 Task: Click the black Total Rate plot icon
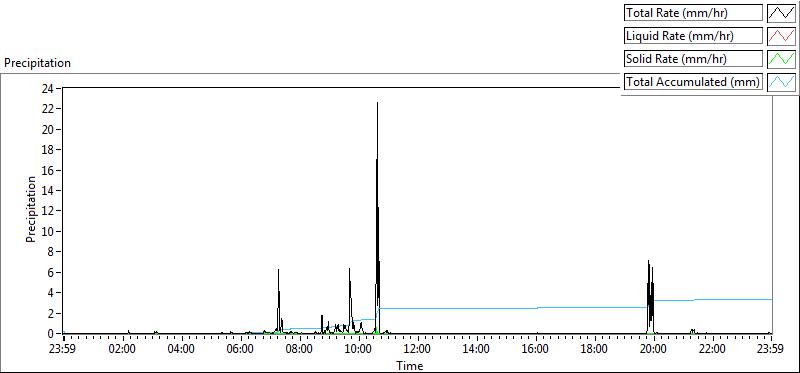[x=781, y=13]
